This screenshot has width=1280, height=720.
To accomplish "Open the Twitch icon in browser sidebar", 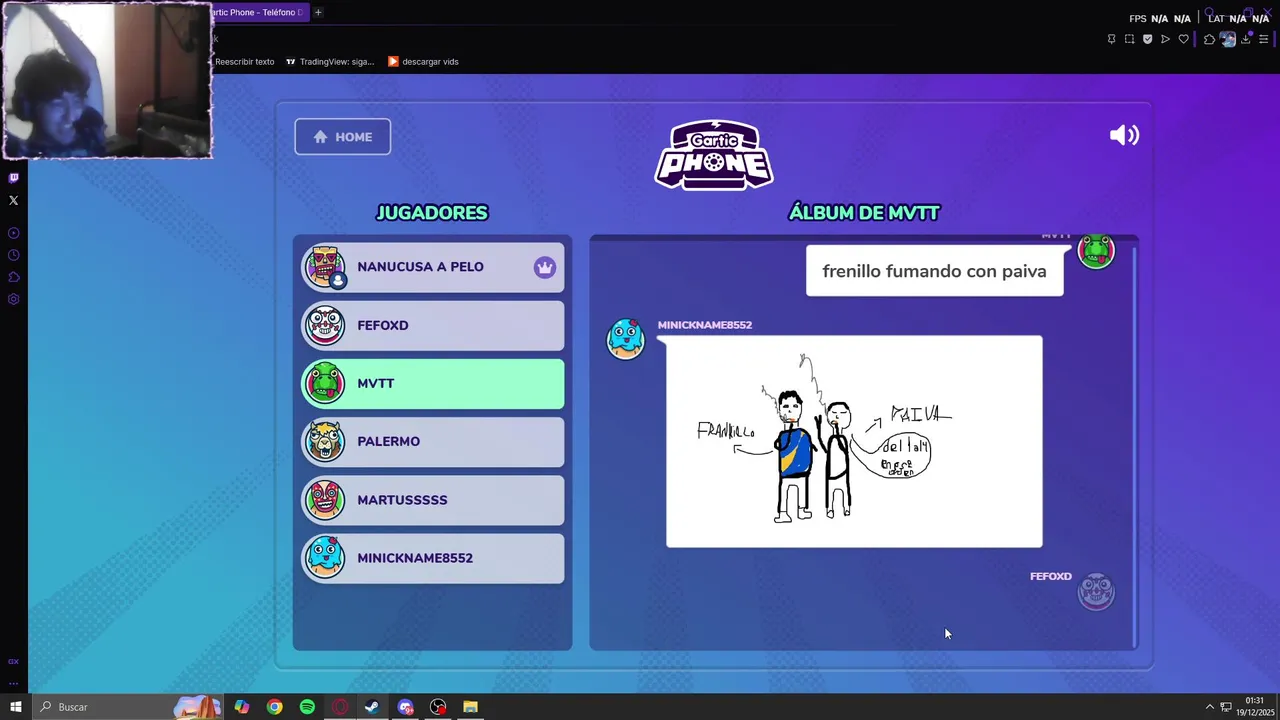I will [x=13, y=178].
